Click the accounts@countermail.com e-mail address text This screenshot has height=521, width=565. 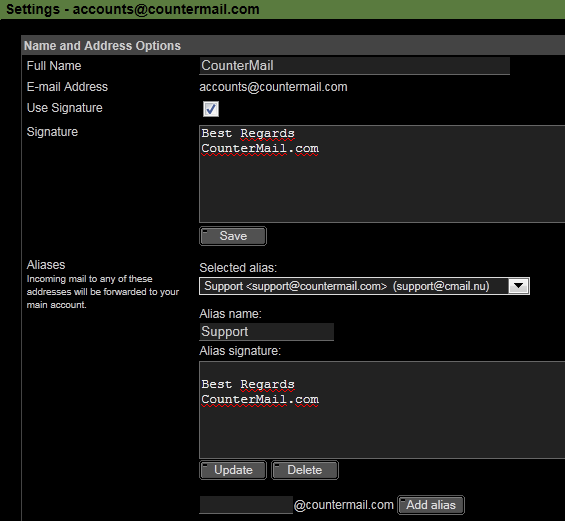[273, 87]
